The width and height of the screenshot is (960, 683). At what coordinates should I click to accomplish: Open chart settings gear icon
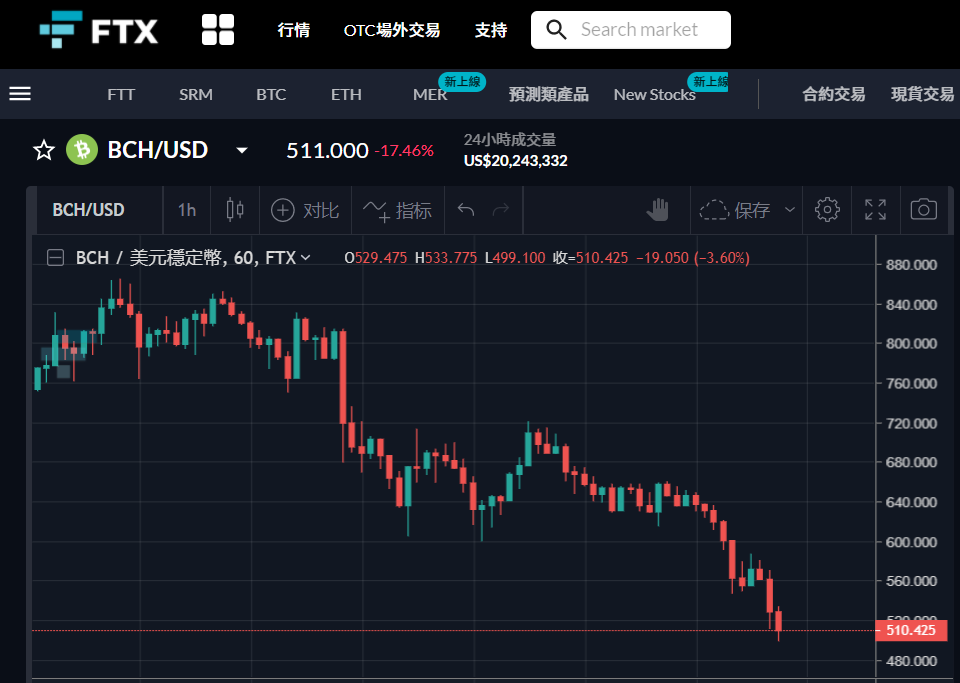pos(827,210)
